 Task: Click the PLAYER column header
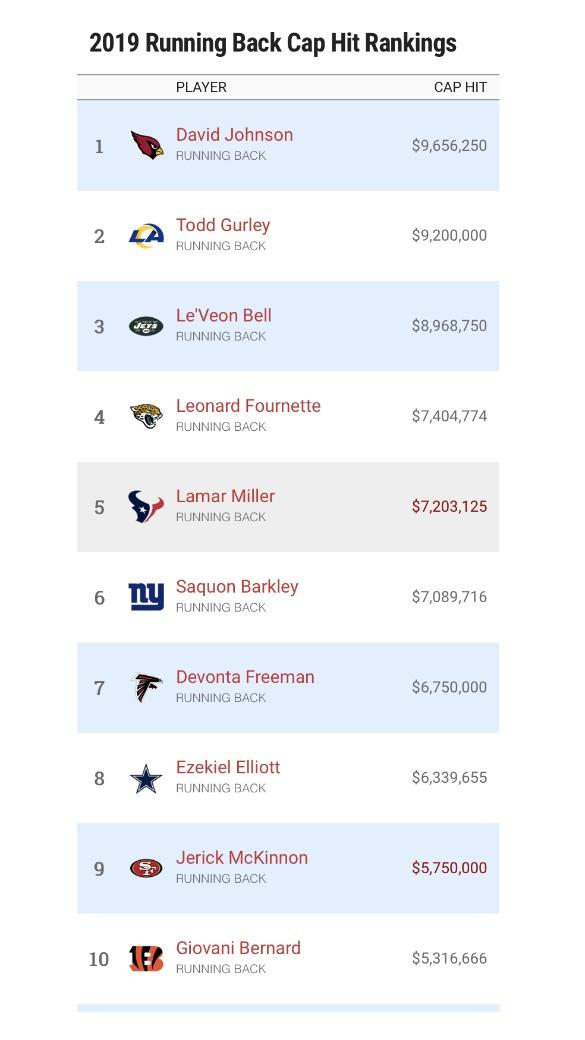(x=201, y=88)
